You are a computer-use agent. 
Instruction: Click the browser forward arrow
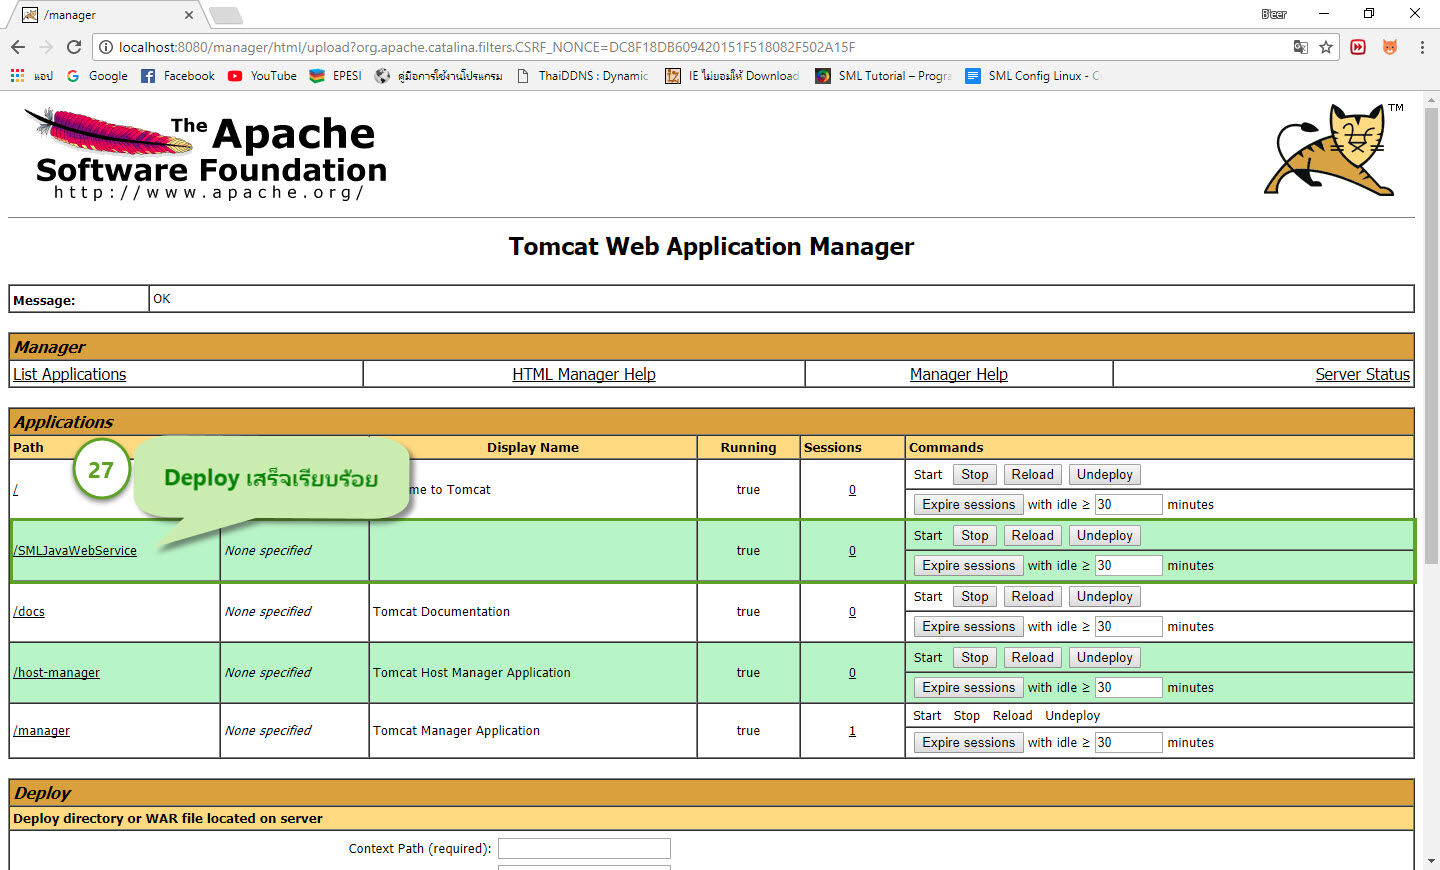click(45, 47)
